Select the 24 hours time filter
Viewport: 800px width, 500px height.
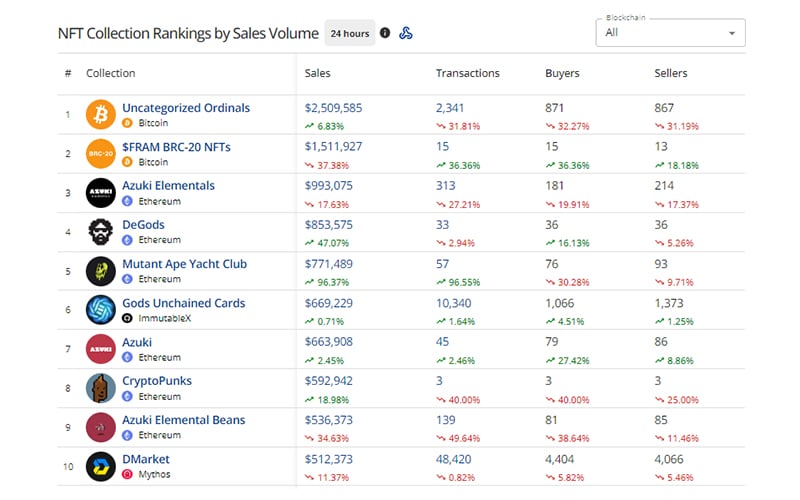coord(350,33)
